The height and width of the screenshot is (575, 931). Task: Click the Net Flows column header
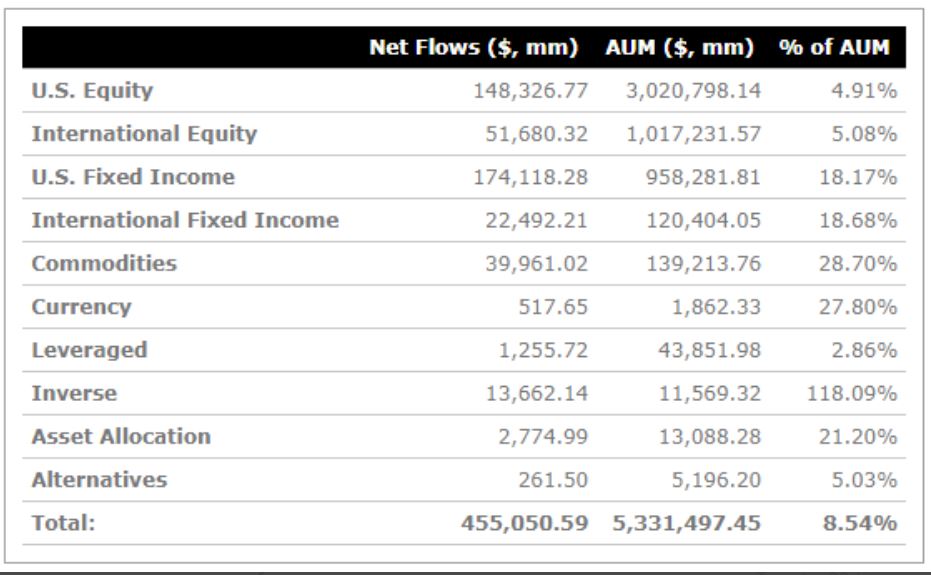[x=478, y=46]
